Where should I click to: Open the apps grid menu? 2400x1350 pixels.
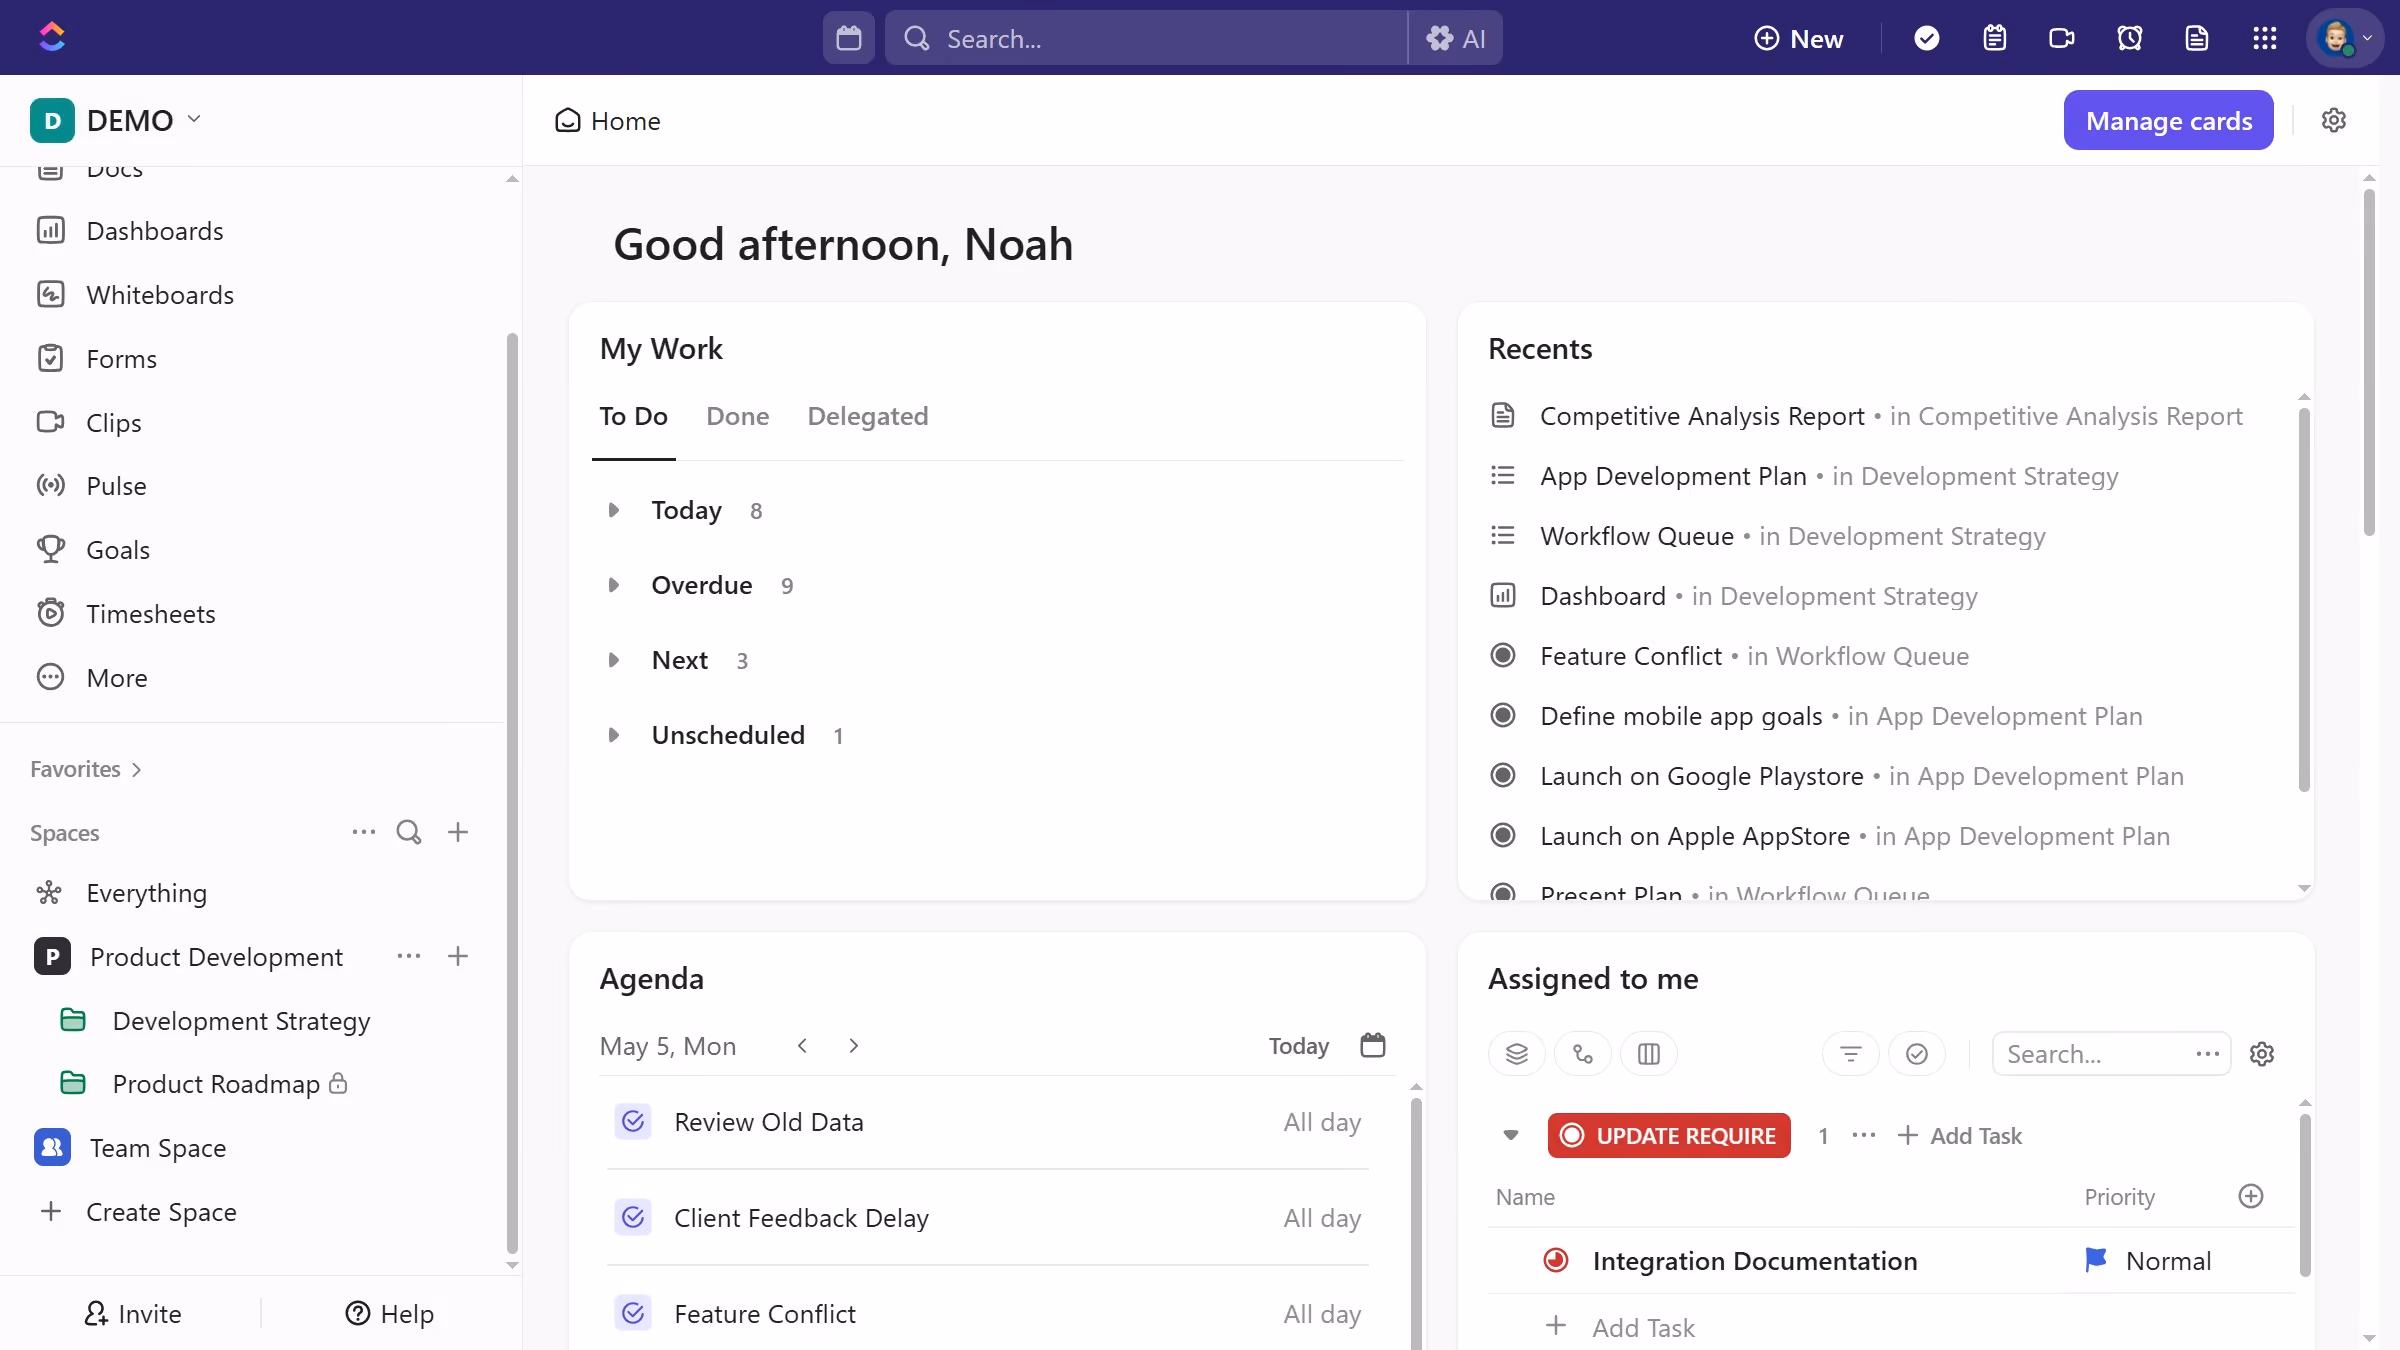(x=2265, y=38)
